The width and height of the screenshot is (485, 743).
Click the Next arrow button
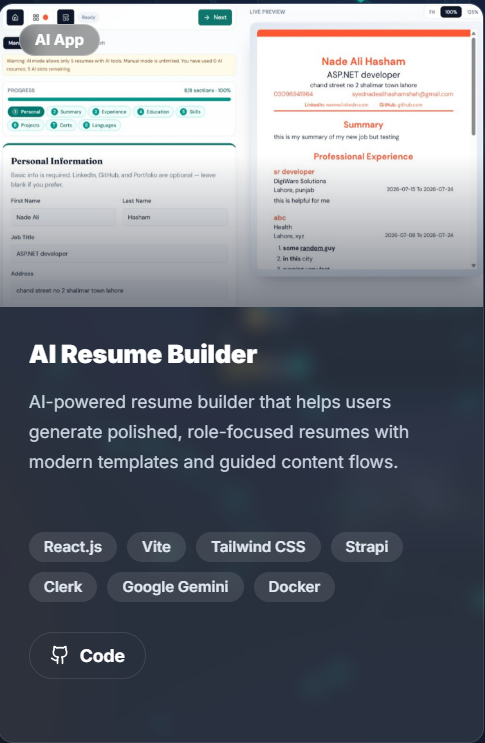point(215,17)
